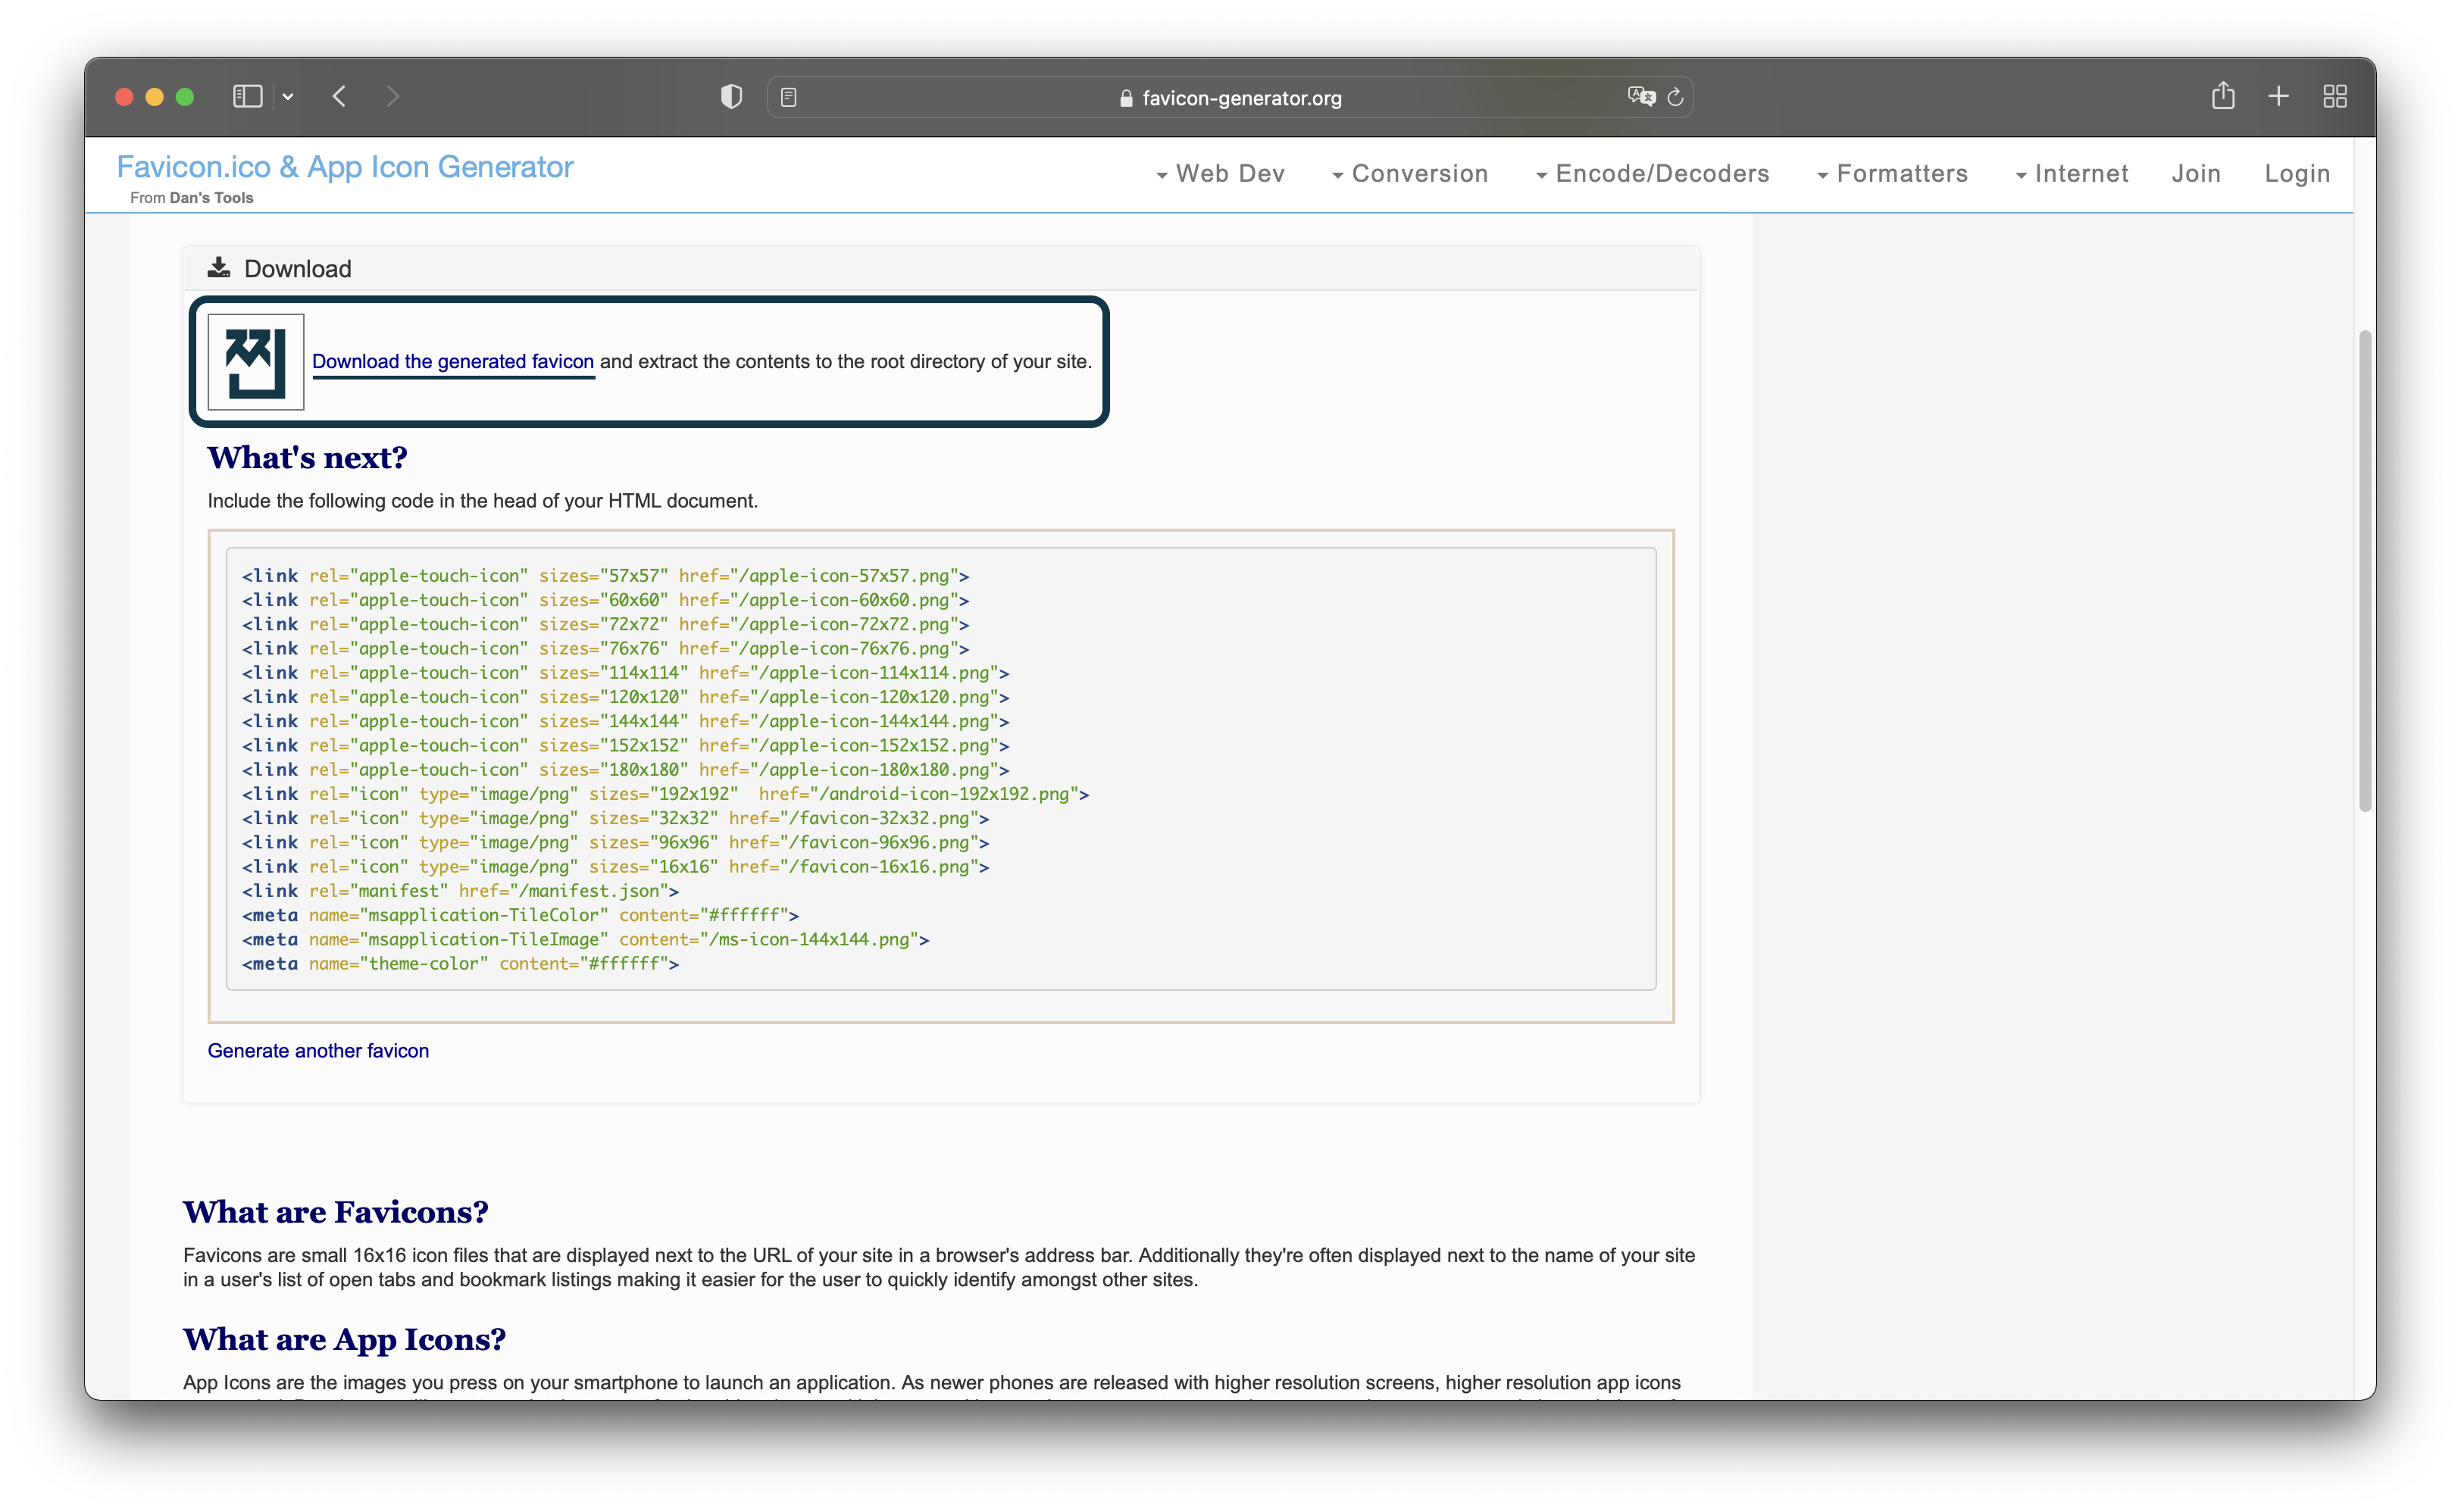This screenshot has height=1512, width=2461.
Task: Click the privacy shield icon
Action: pyautogui.click(x=731, y=96)
